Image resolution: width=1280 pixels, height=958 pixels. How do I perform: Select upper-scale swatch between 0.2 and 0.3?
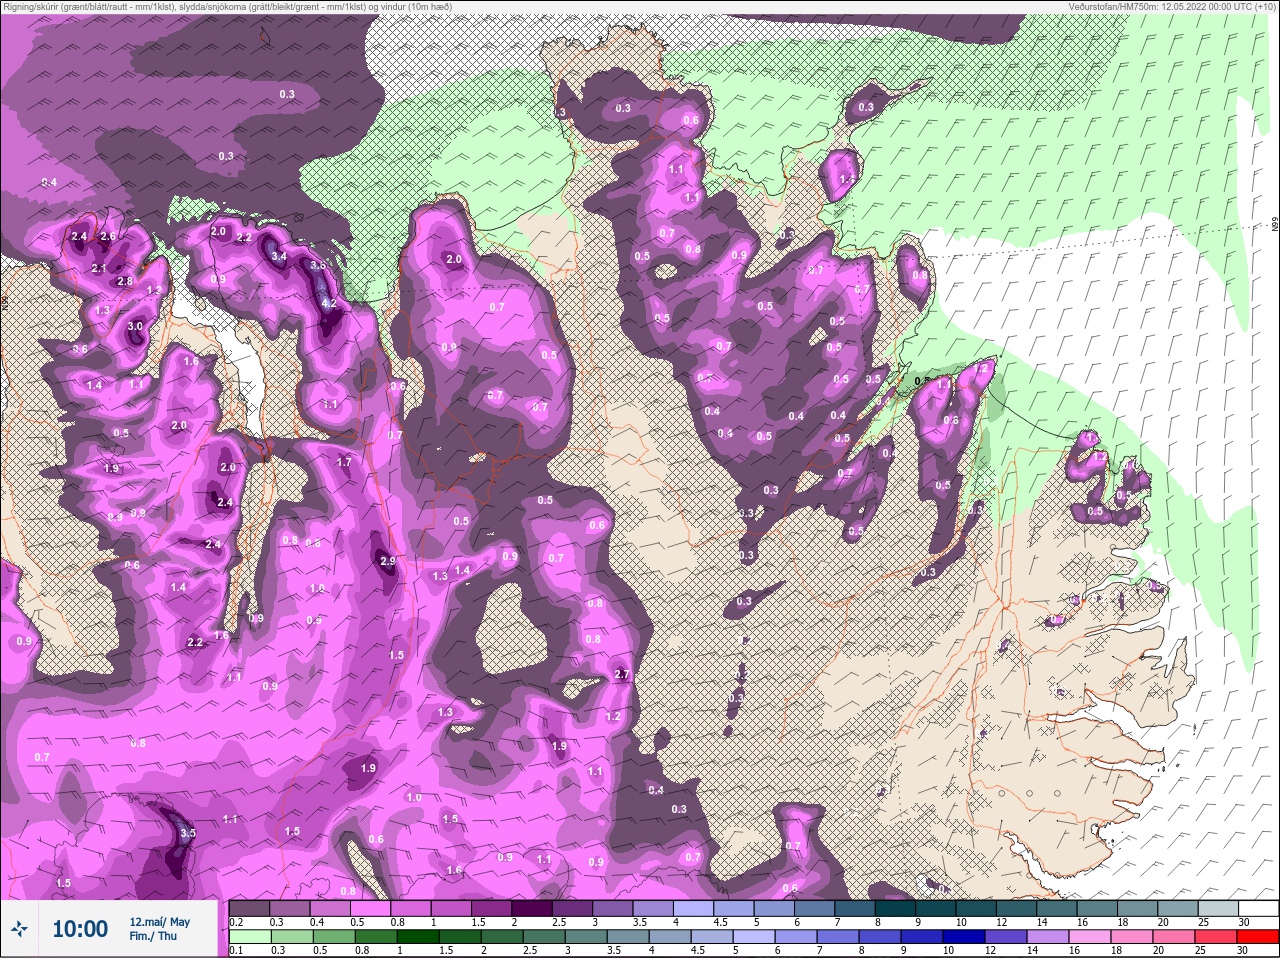tap(249, 908)
